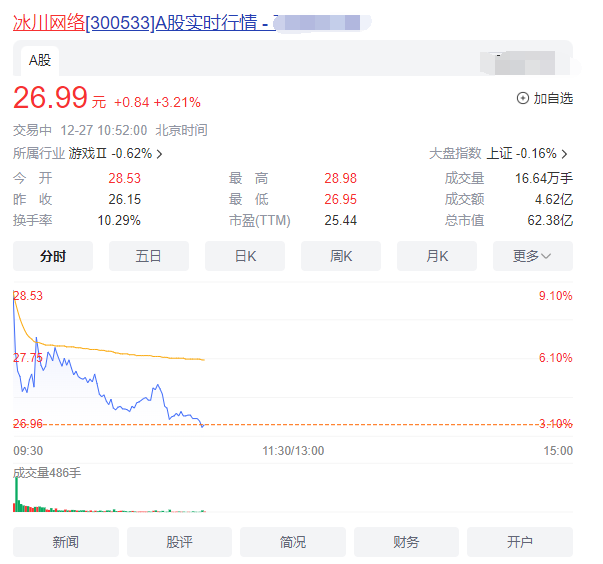Click the chart's 26.96 price label
Image resolution: width=603 pixels, height=564 pixels.
28,424
